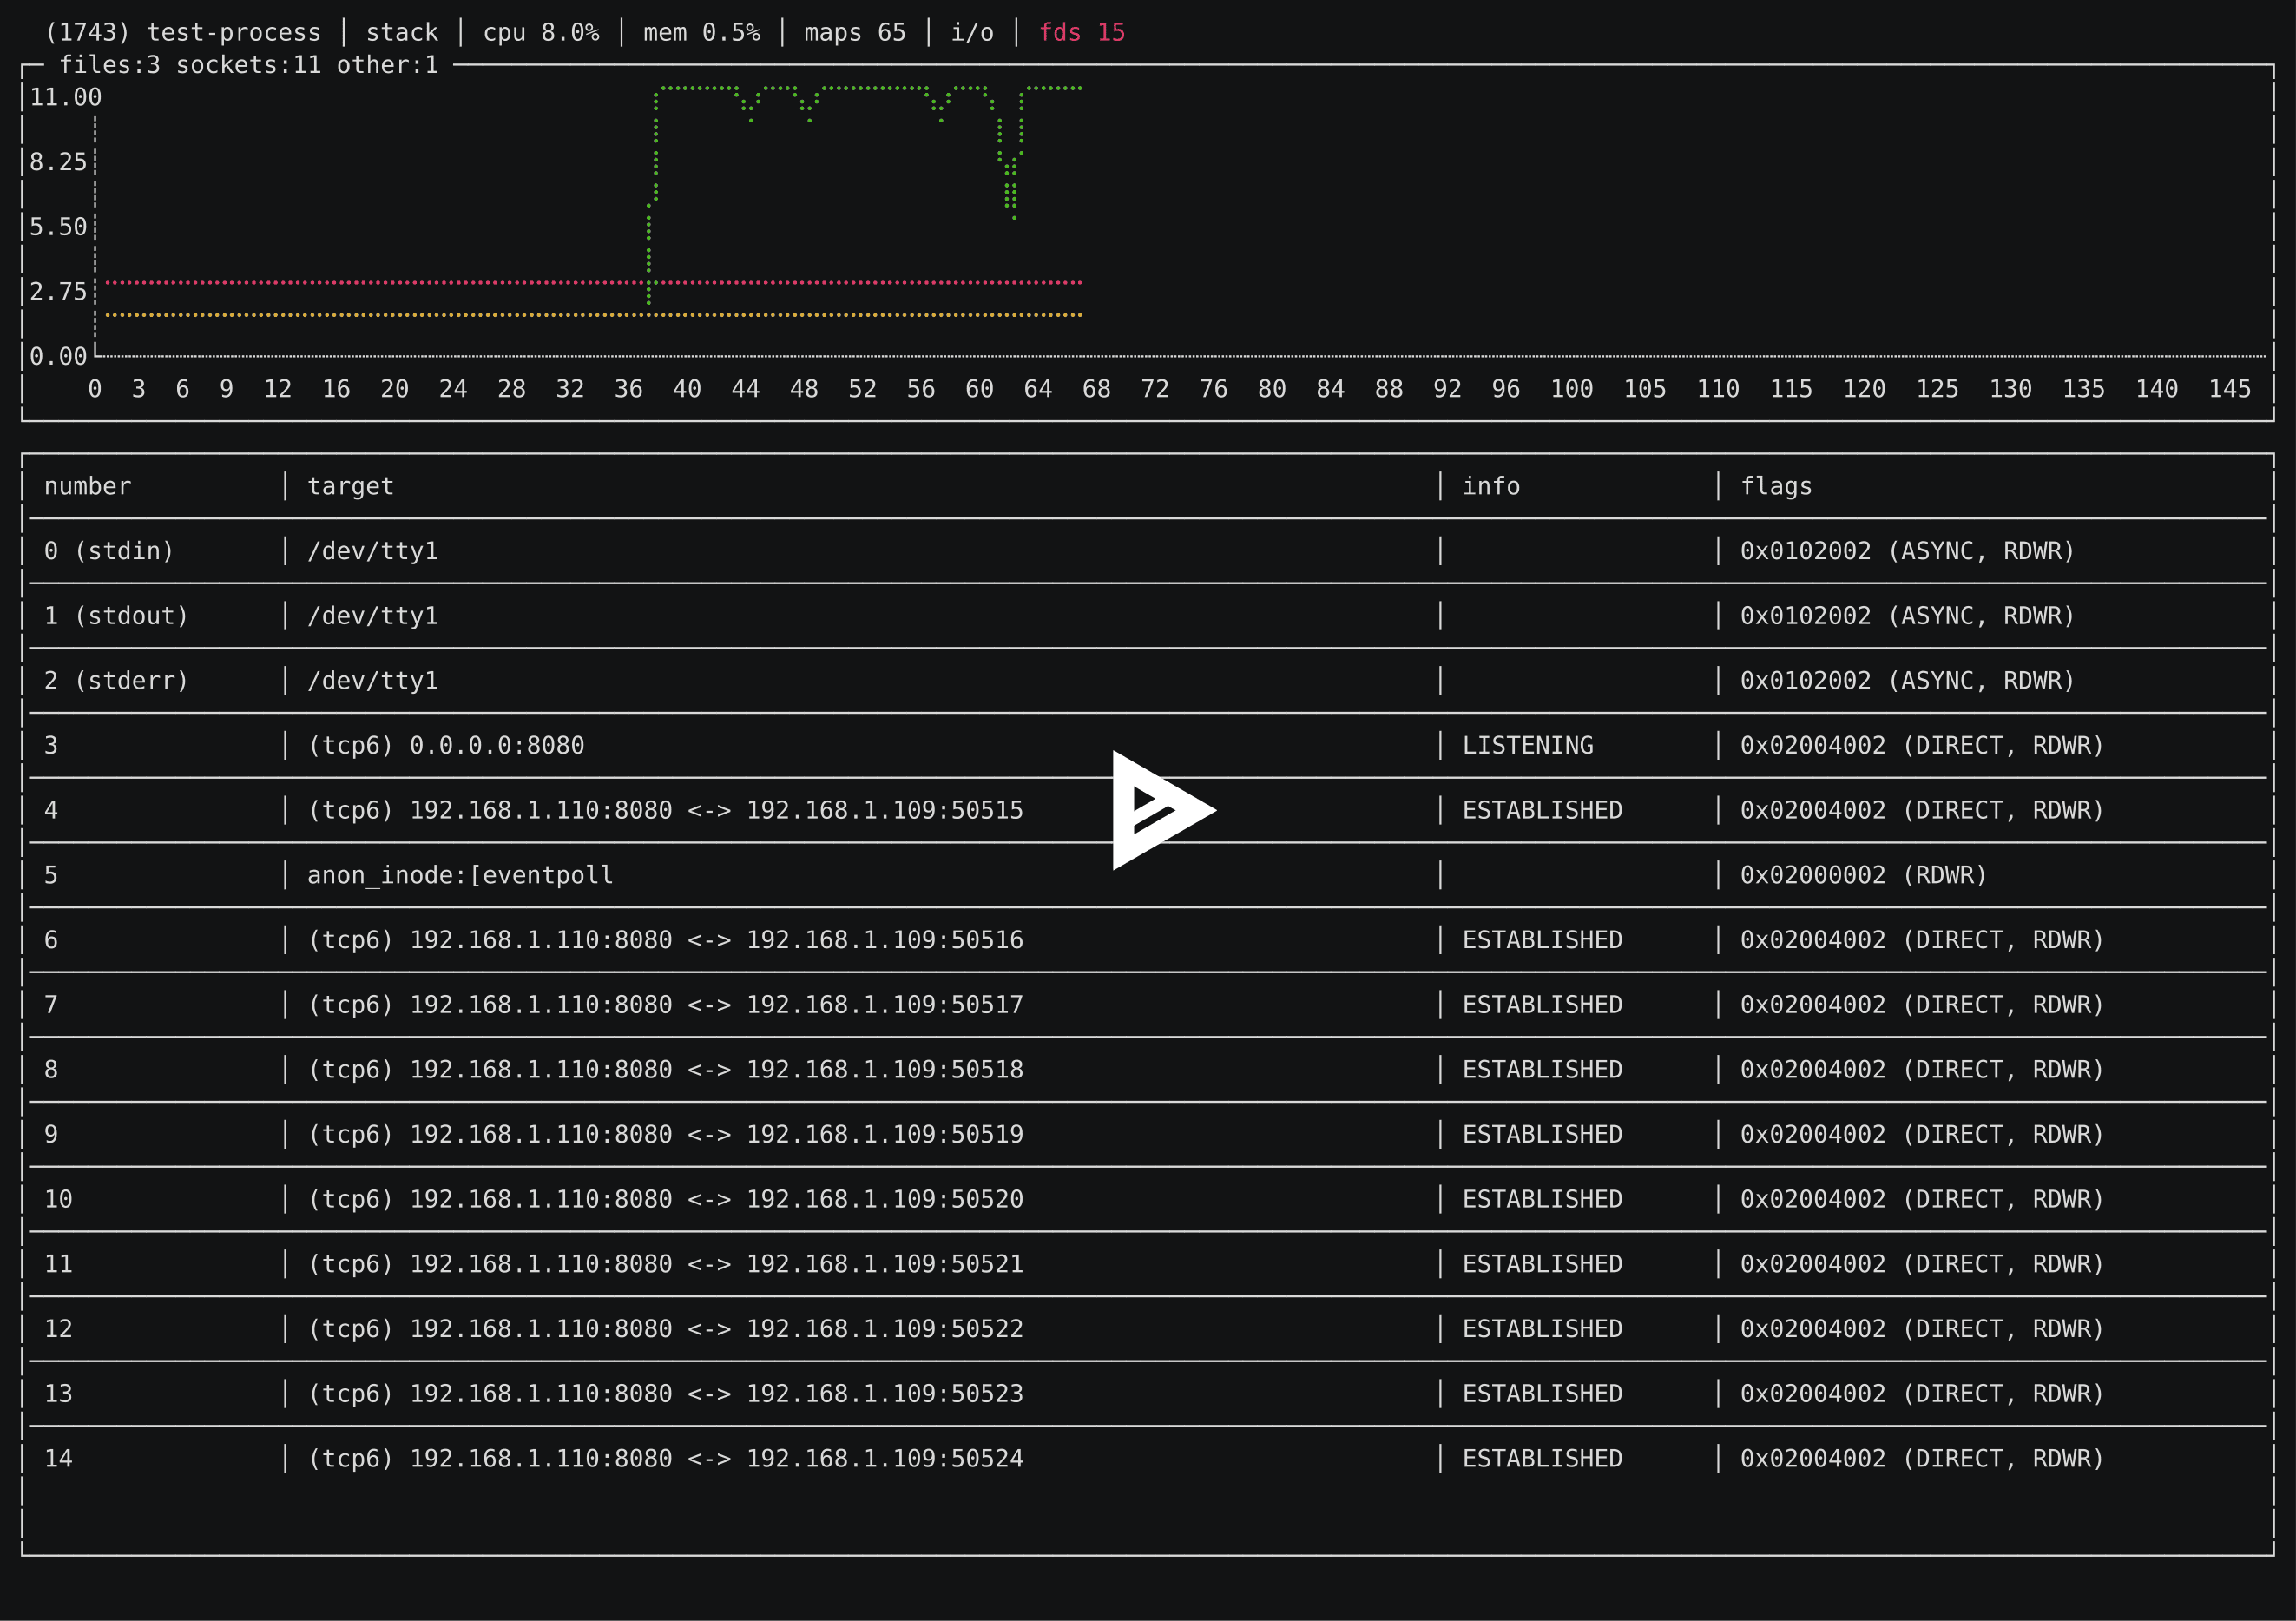Click the connection ending in port 50519
This screenshot has width=2296, height=1621.
pyautogui.click(x=666, y=1135)
